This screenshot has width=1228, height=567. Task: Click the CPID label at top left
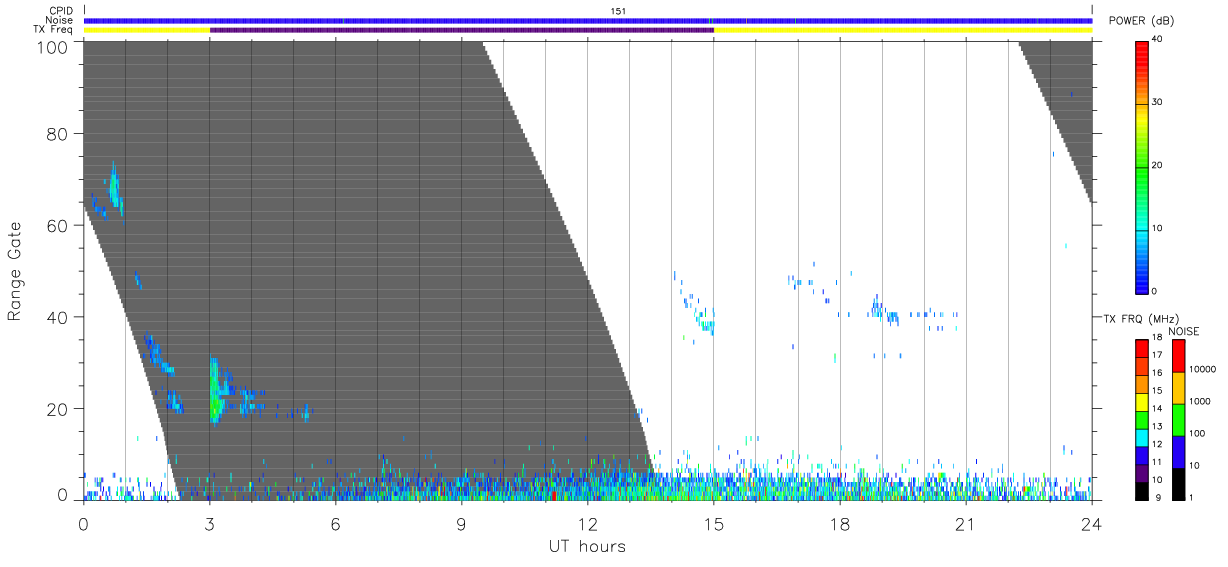60,11
